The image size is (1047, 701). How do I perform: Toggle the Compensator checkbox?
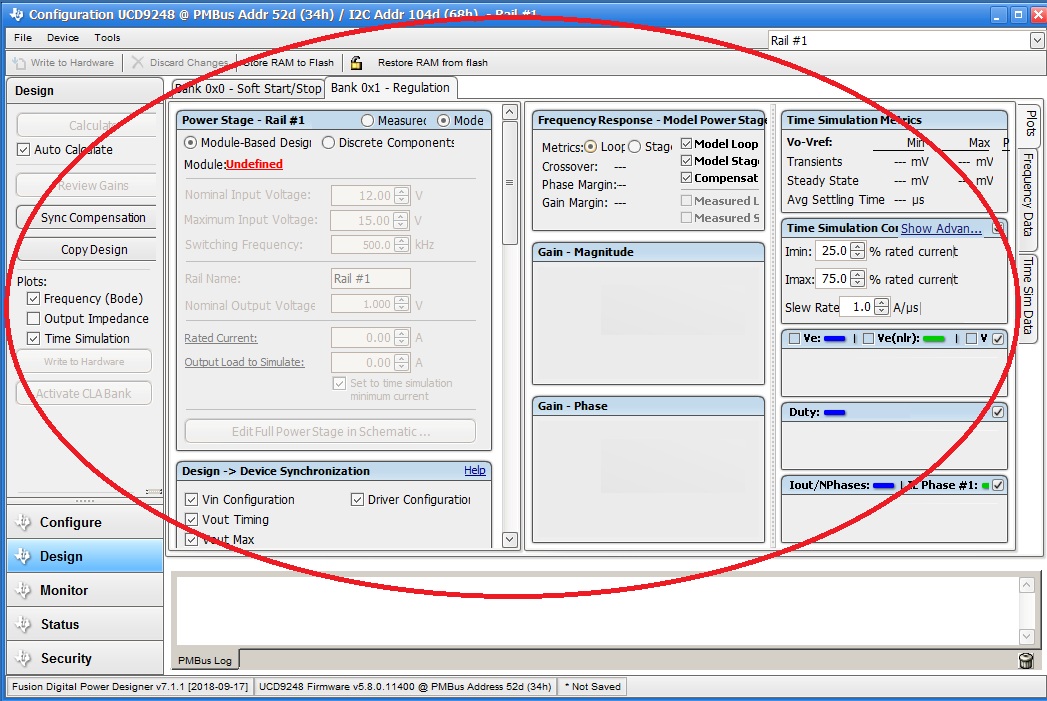tap(686, 178)
